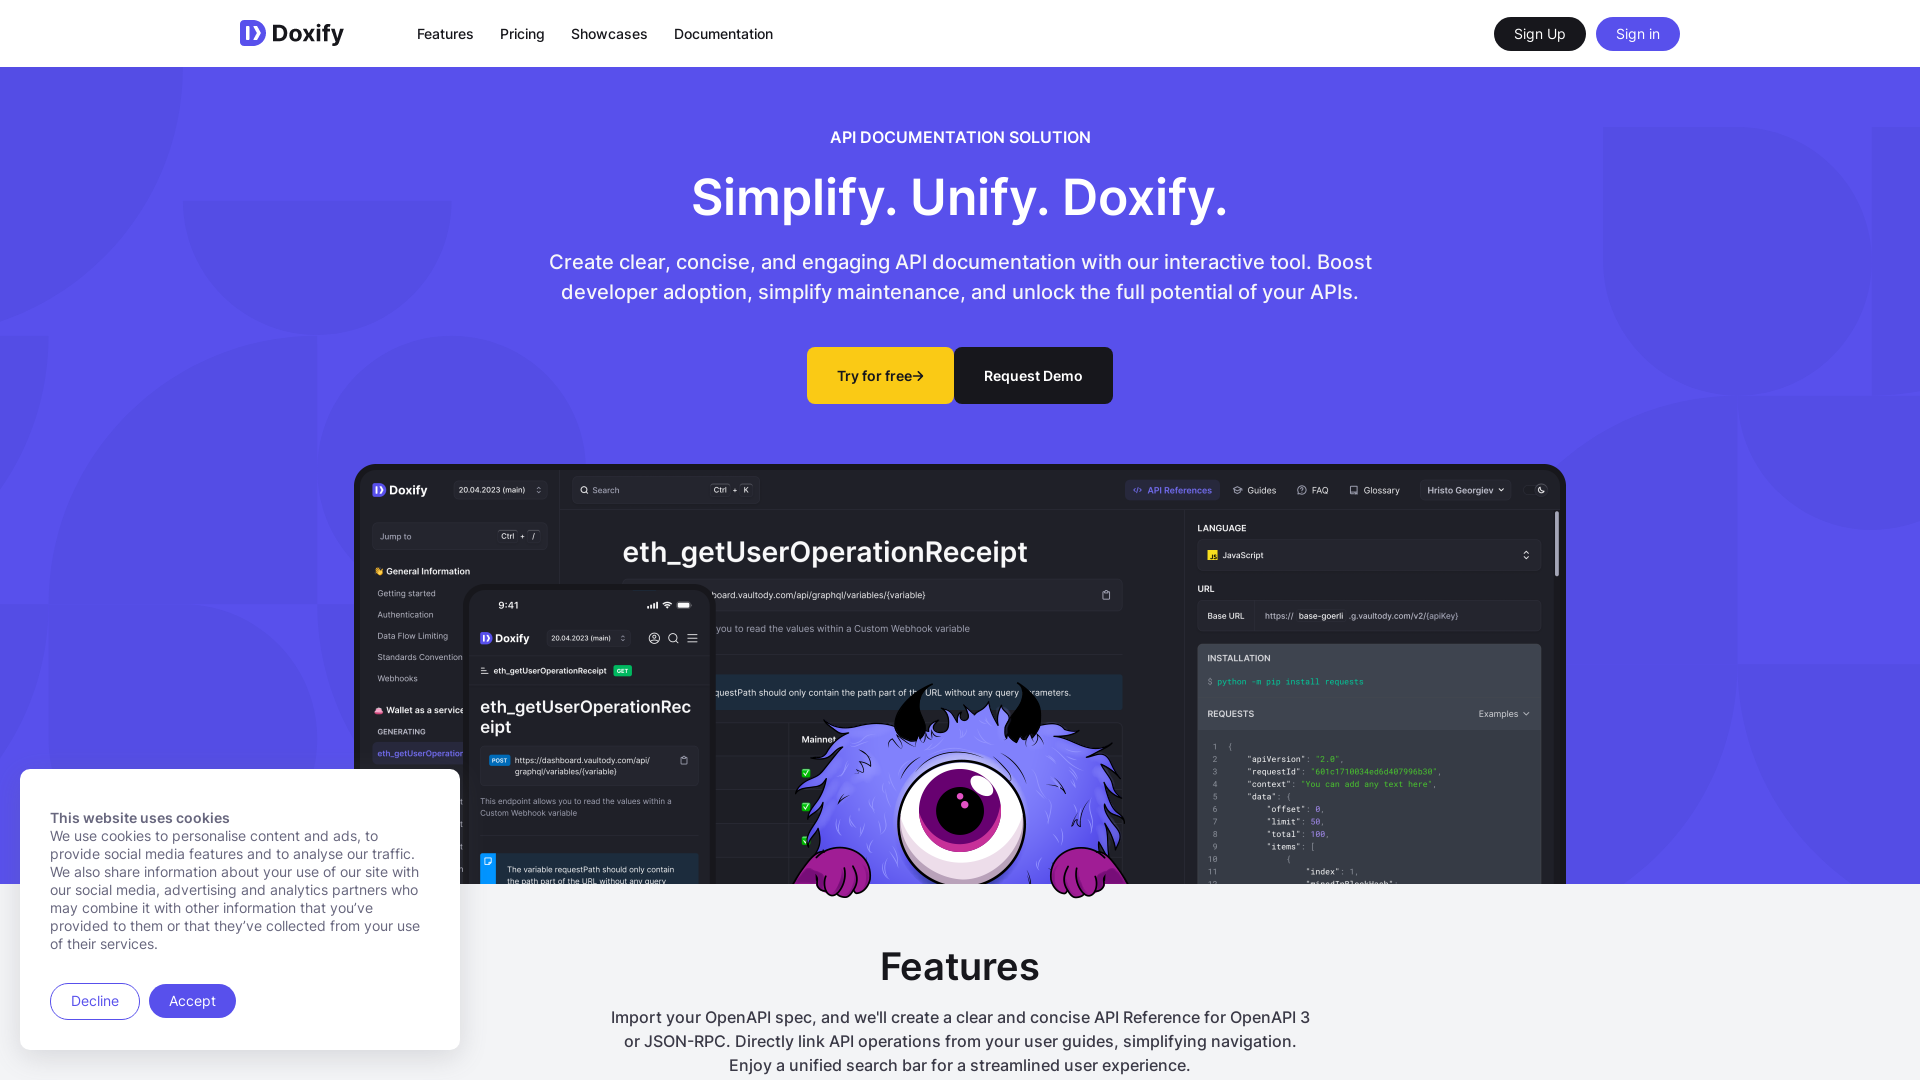Image resolution: width=1920 pixels, height=1080 pixels.
Task: Click the Request Demo button
Action: (x=1033, y=376)
